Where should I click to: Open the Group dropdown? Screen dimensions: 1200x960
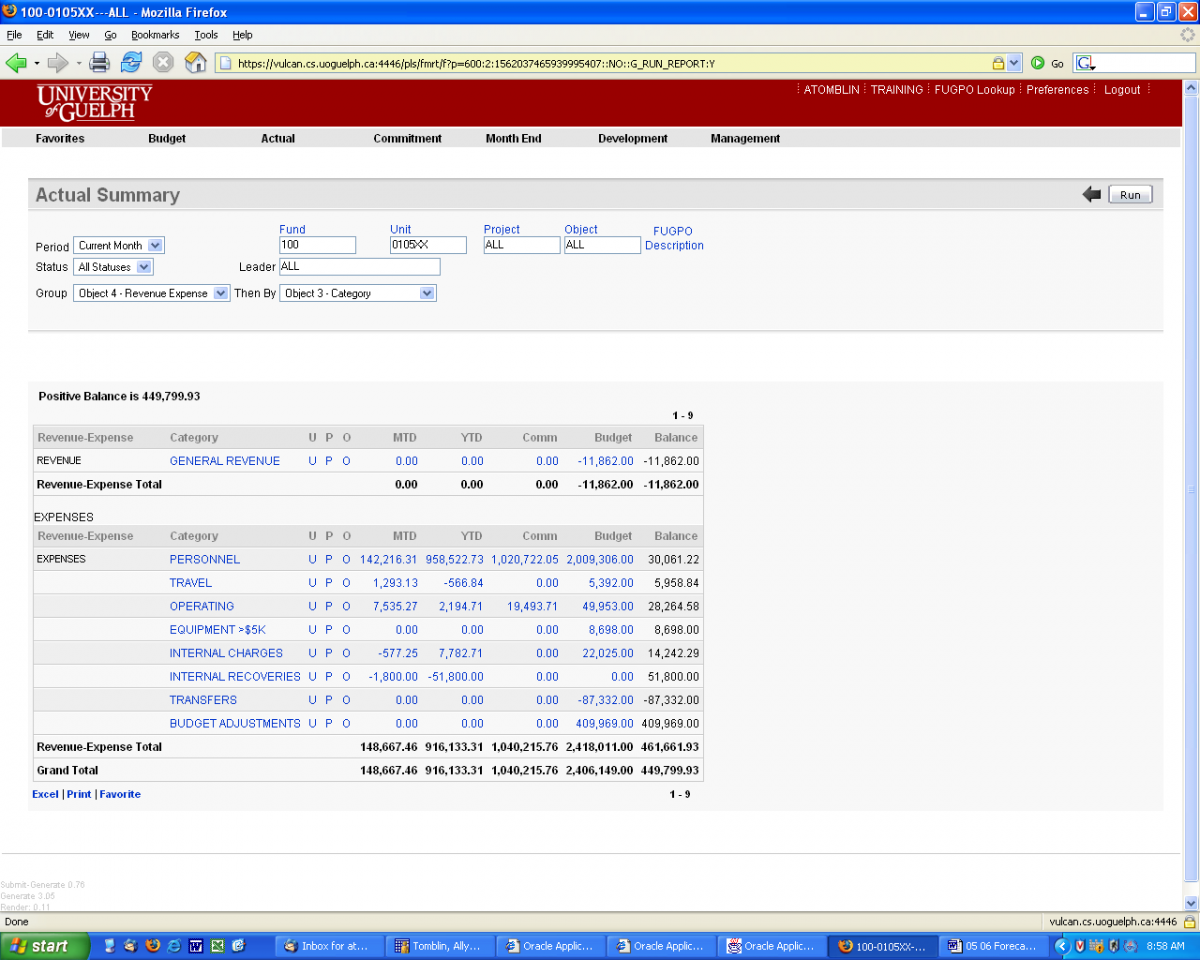[x=152, y=293]
